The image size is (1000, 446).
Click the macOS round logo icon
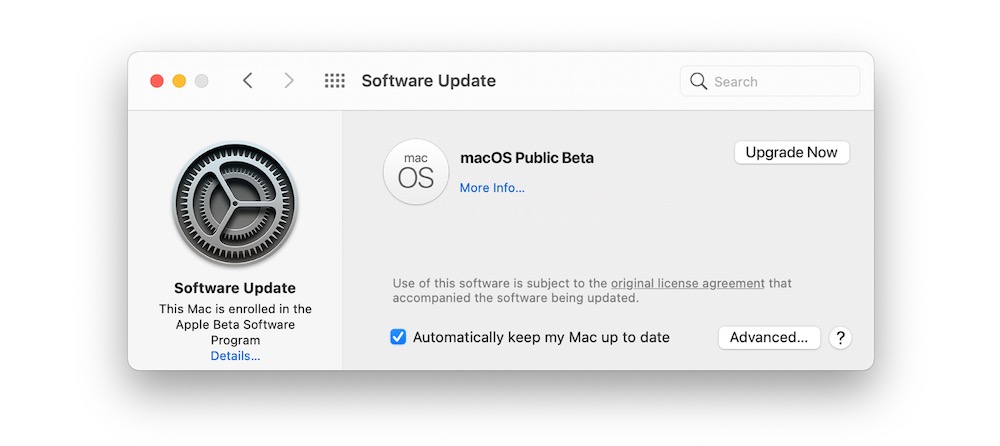(416, 172)
